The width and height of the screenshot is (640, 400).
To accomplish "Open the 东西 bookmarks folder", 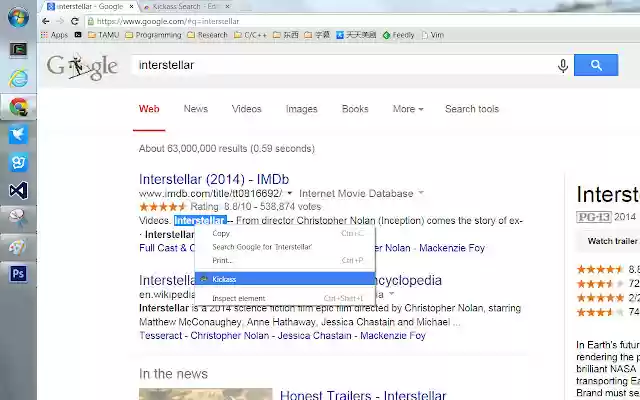I will click(286, 35).
